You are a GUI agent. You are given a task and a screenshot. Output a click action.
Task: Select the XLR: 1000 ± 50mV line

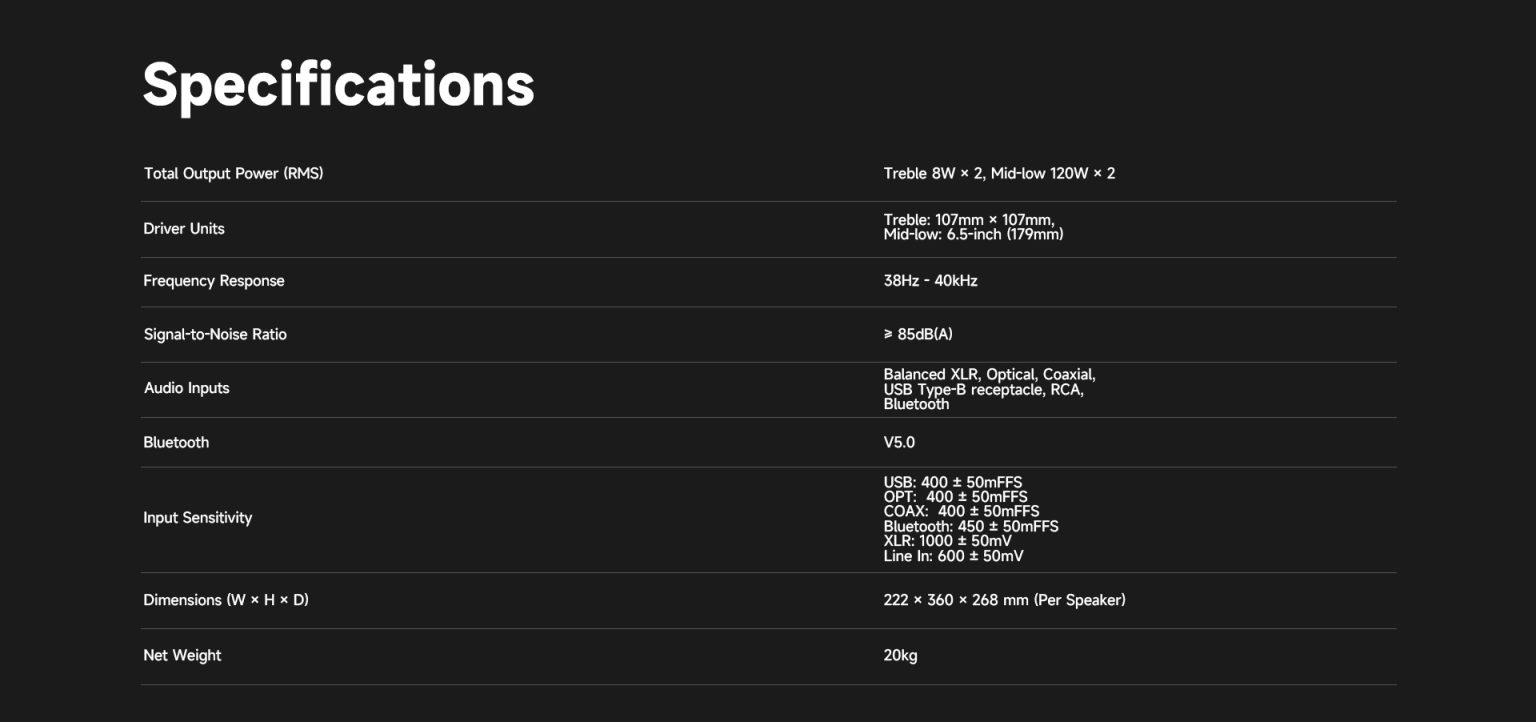(x=947, y=541)
